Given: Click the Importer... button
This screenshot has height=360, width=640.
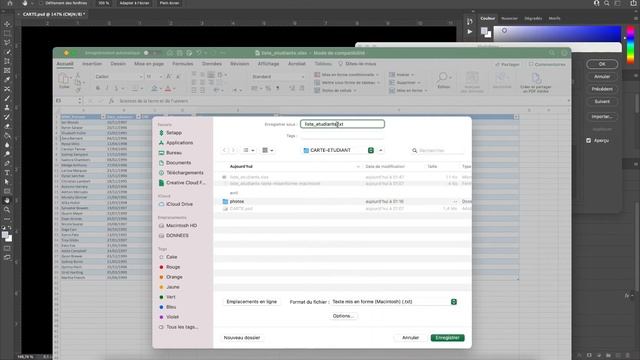Looking at the screenshot, I should click(x=602, y=116).
